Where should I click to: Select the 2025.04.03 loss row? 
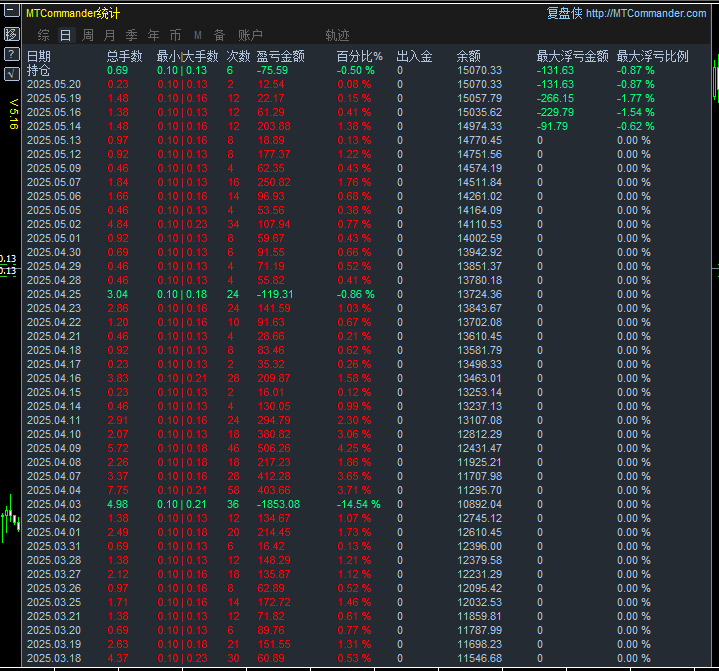(366, 504)
